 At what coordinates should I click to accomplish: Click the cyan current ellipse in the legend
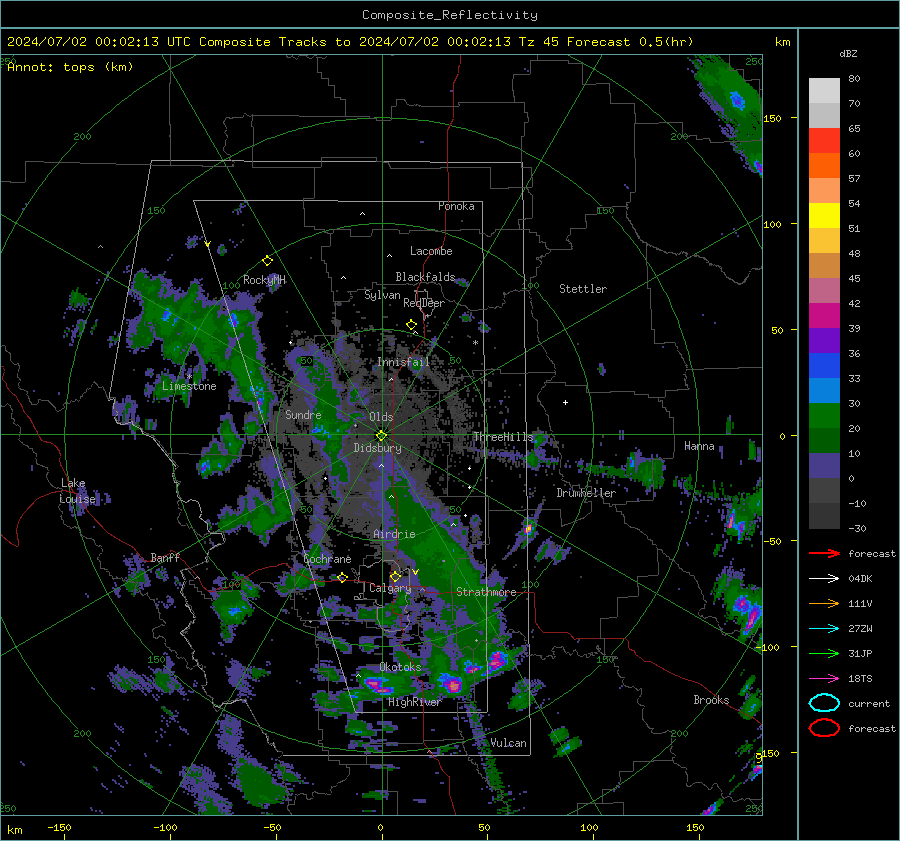[824, 703]
